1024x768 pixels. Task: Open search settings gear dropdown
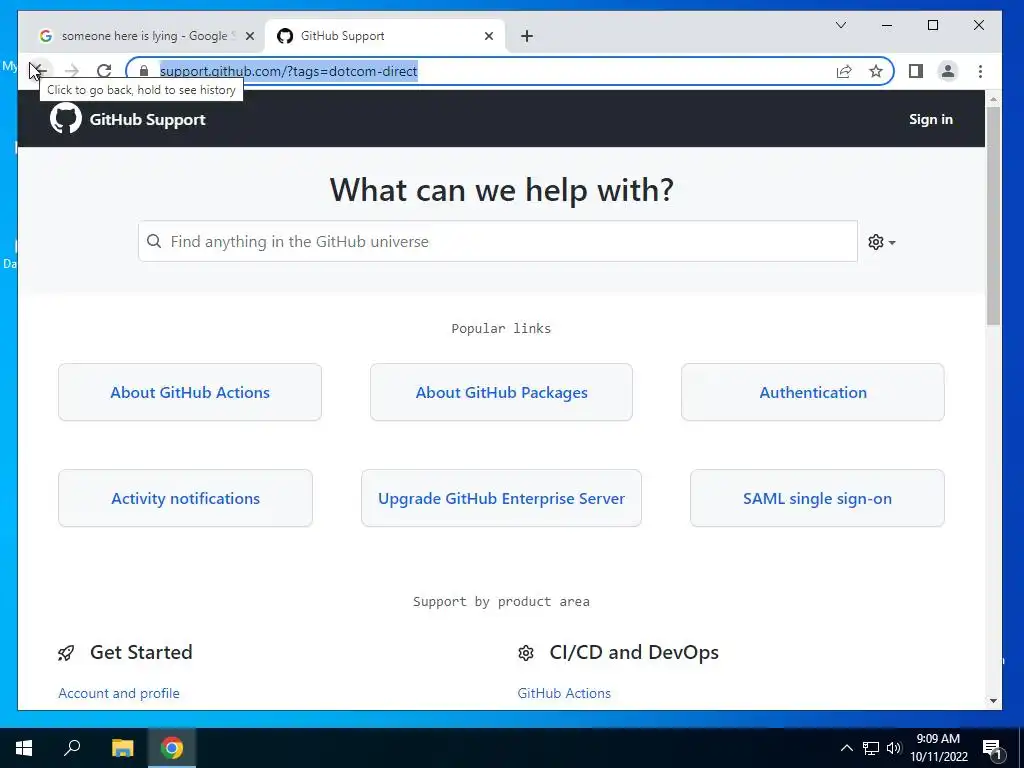[x=882, y=242]
